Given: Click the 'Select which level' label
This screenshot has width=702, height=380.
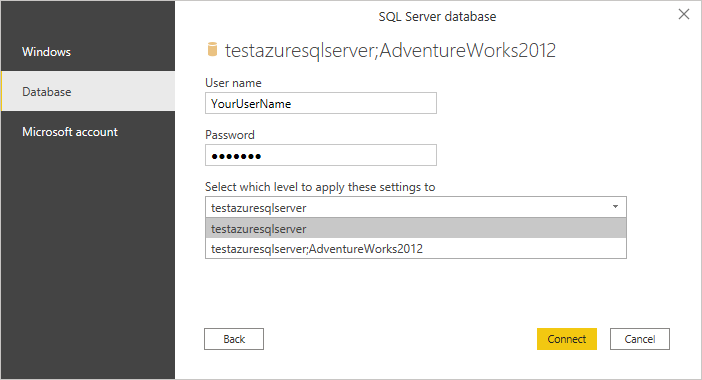Looking at the screenshot, I should click(x=320, y=187).
